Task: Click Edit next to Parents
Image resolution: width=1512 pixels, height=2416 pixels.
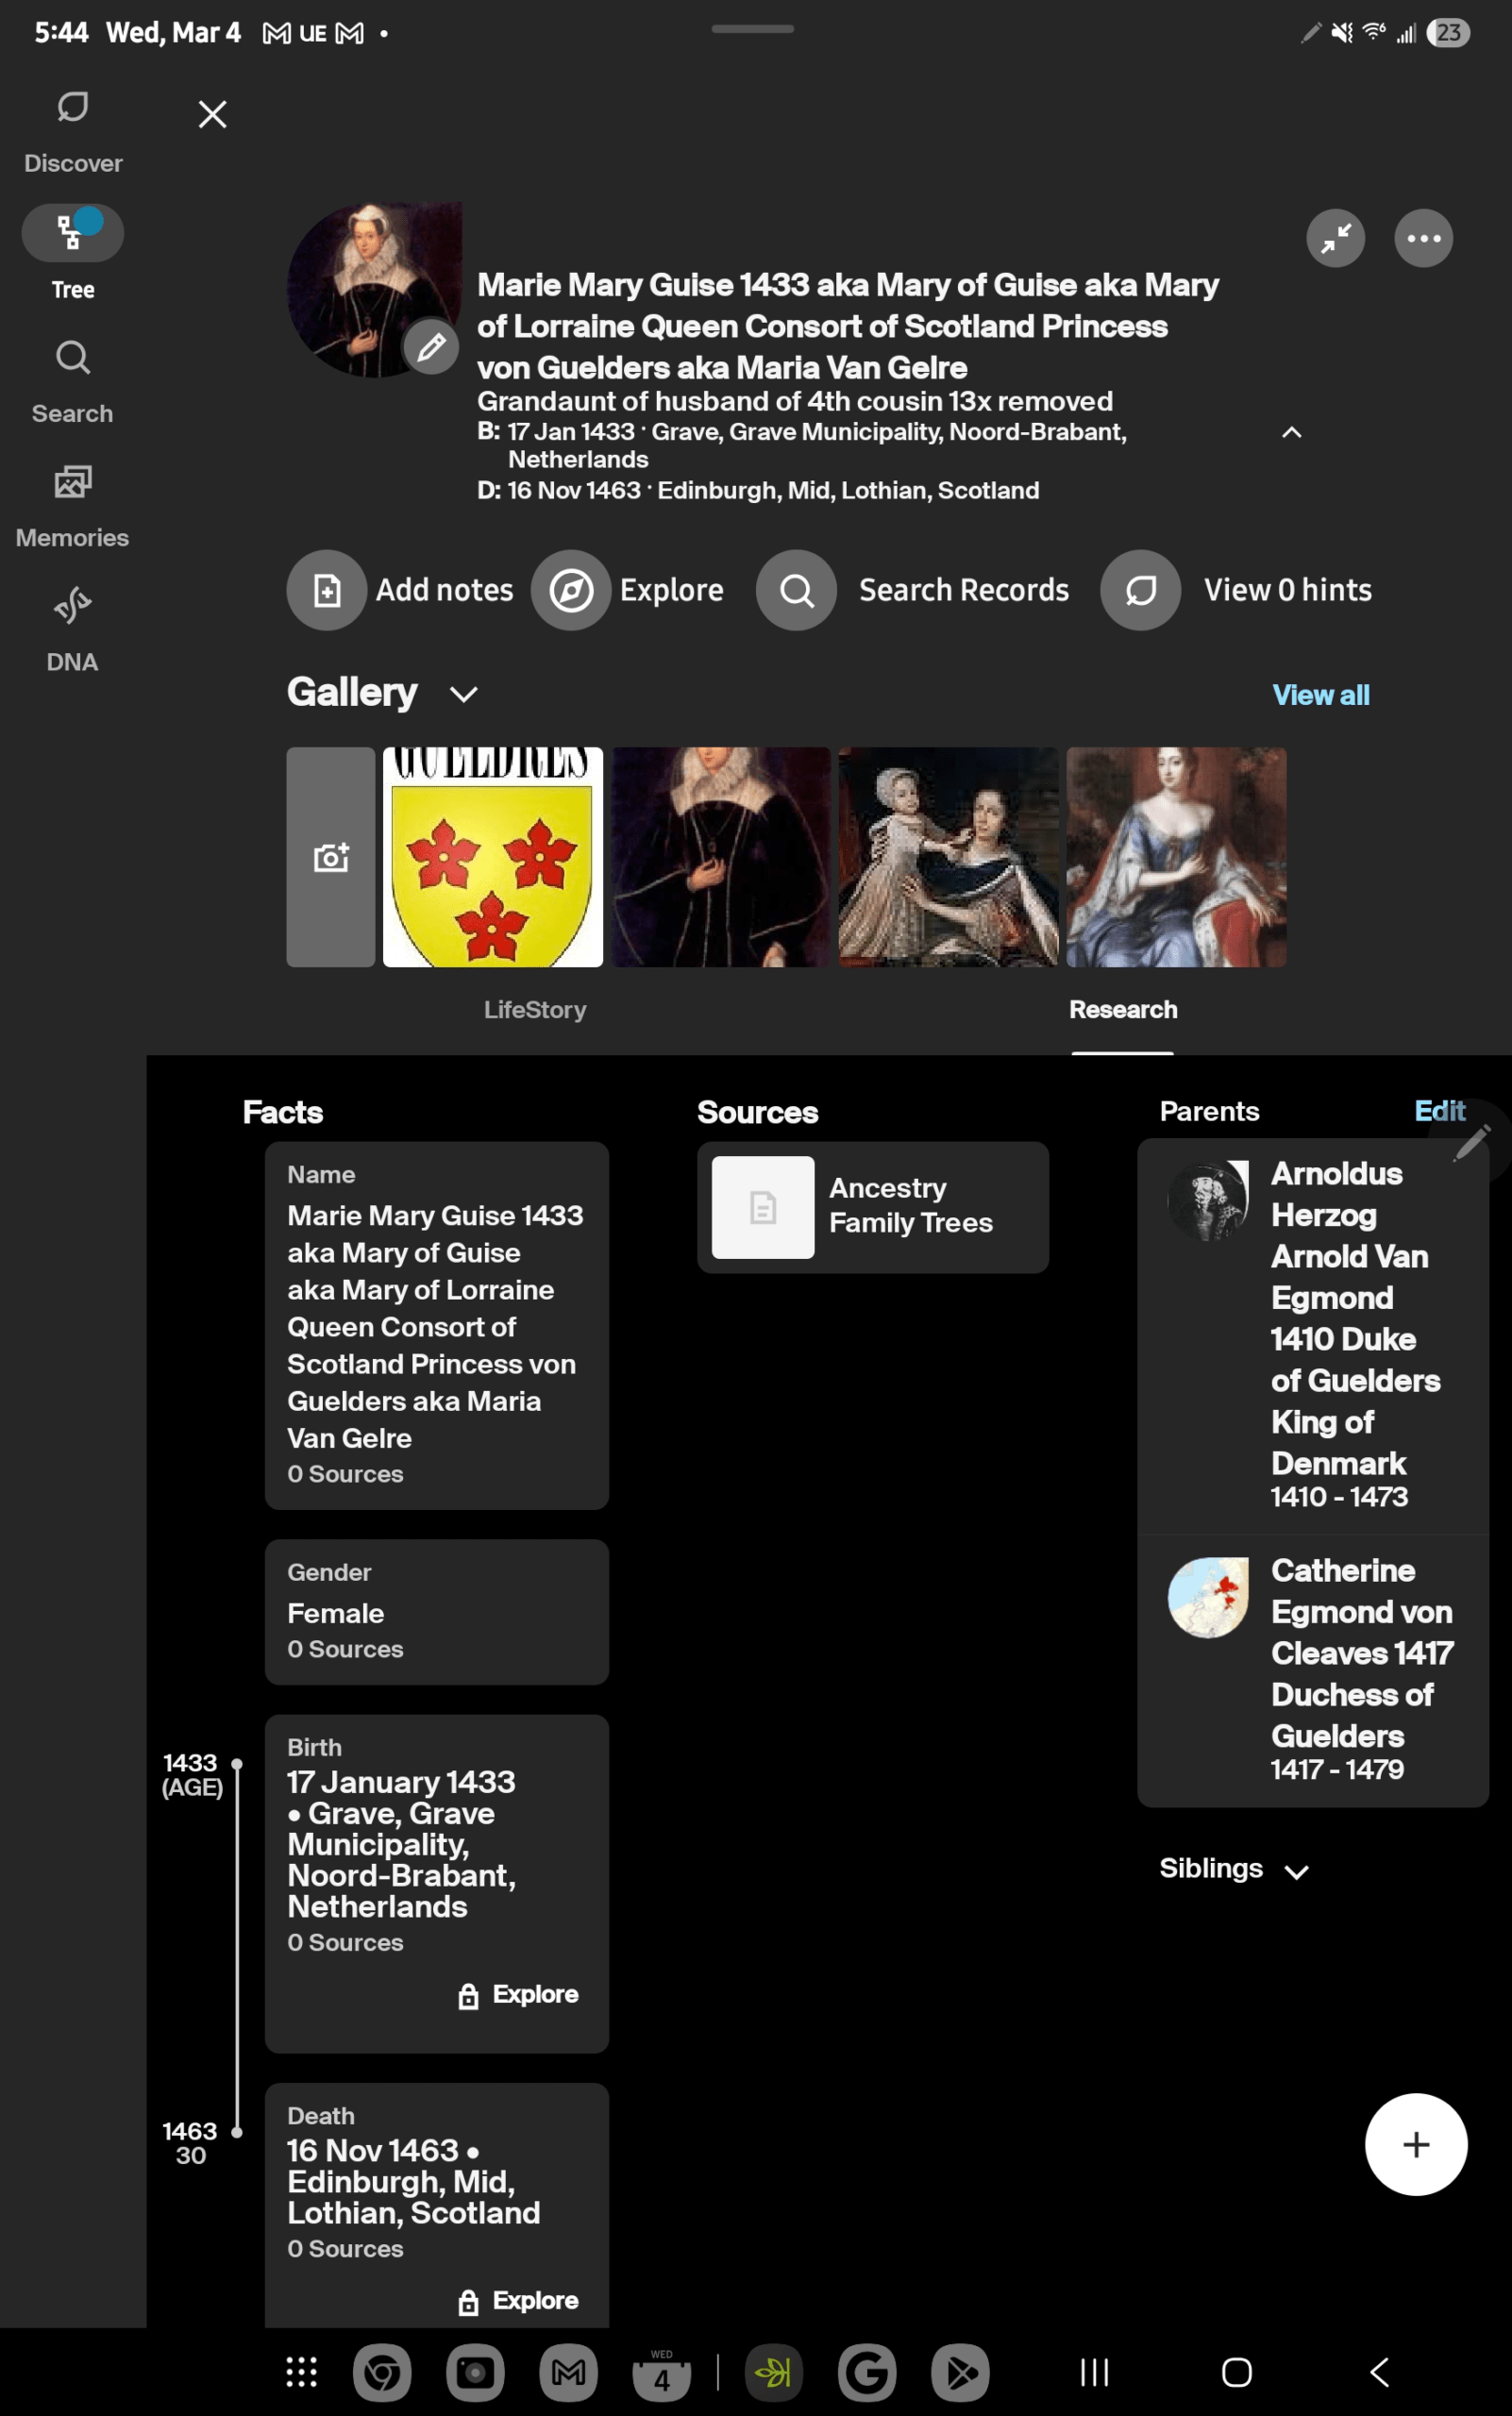Action: pyautogui.click(x=1439, y=1111)
